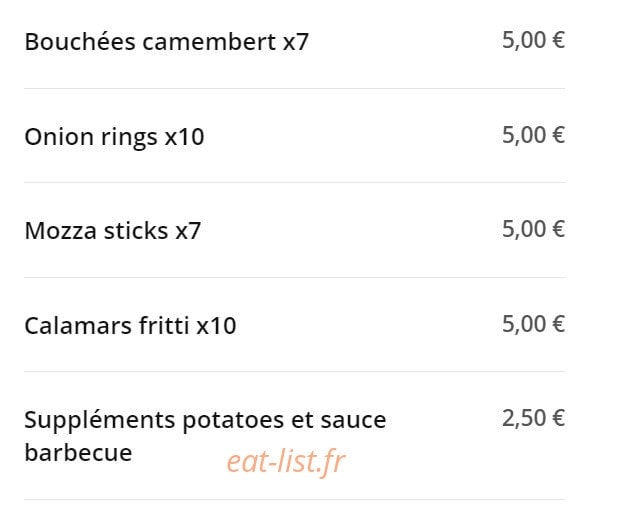The height and width of the screenshot is (514, 631).
Task: Click the word camembert in first item
Action: click(x=209, y=41)
